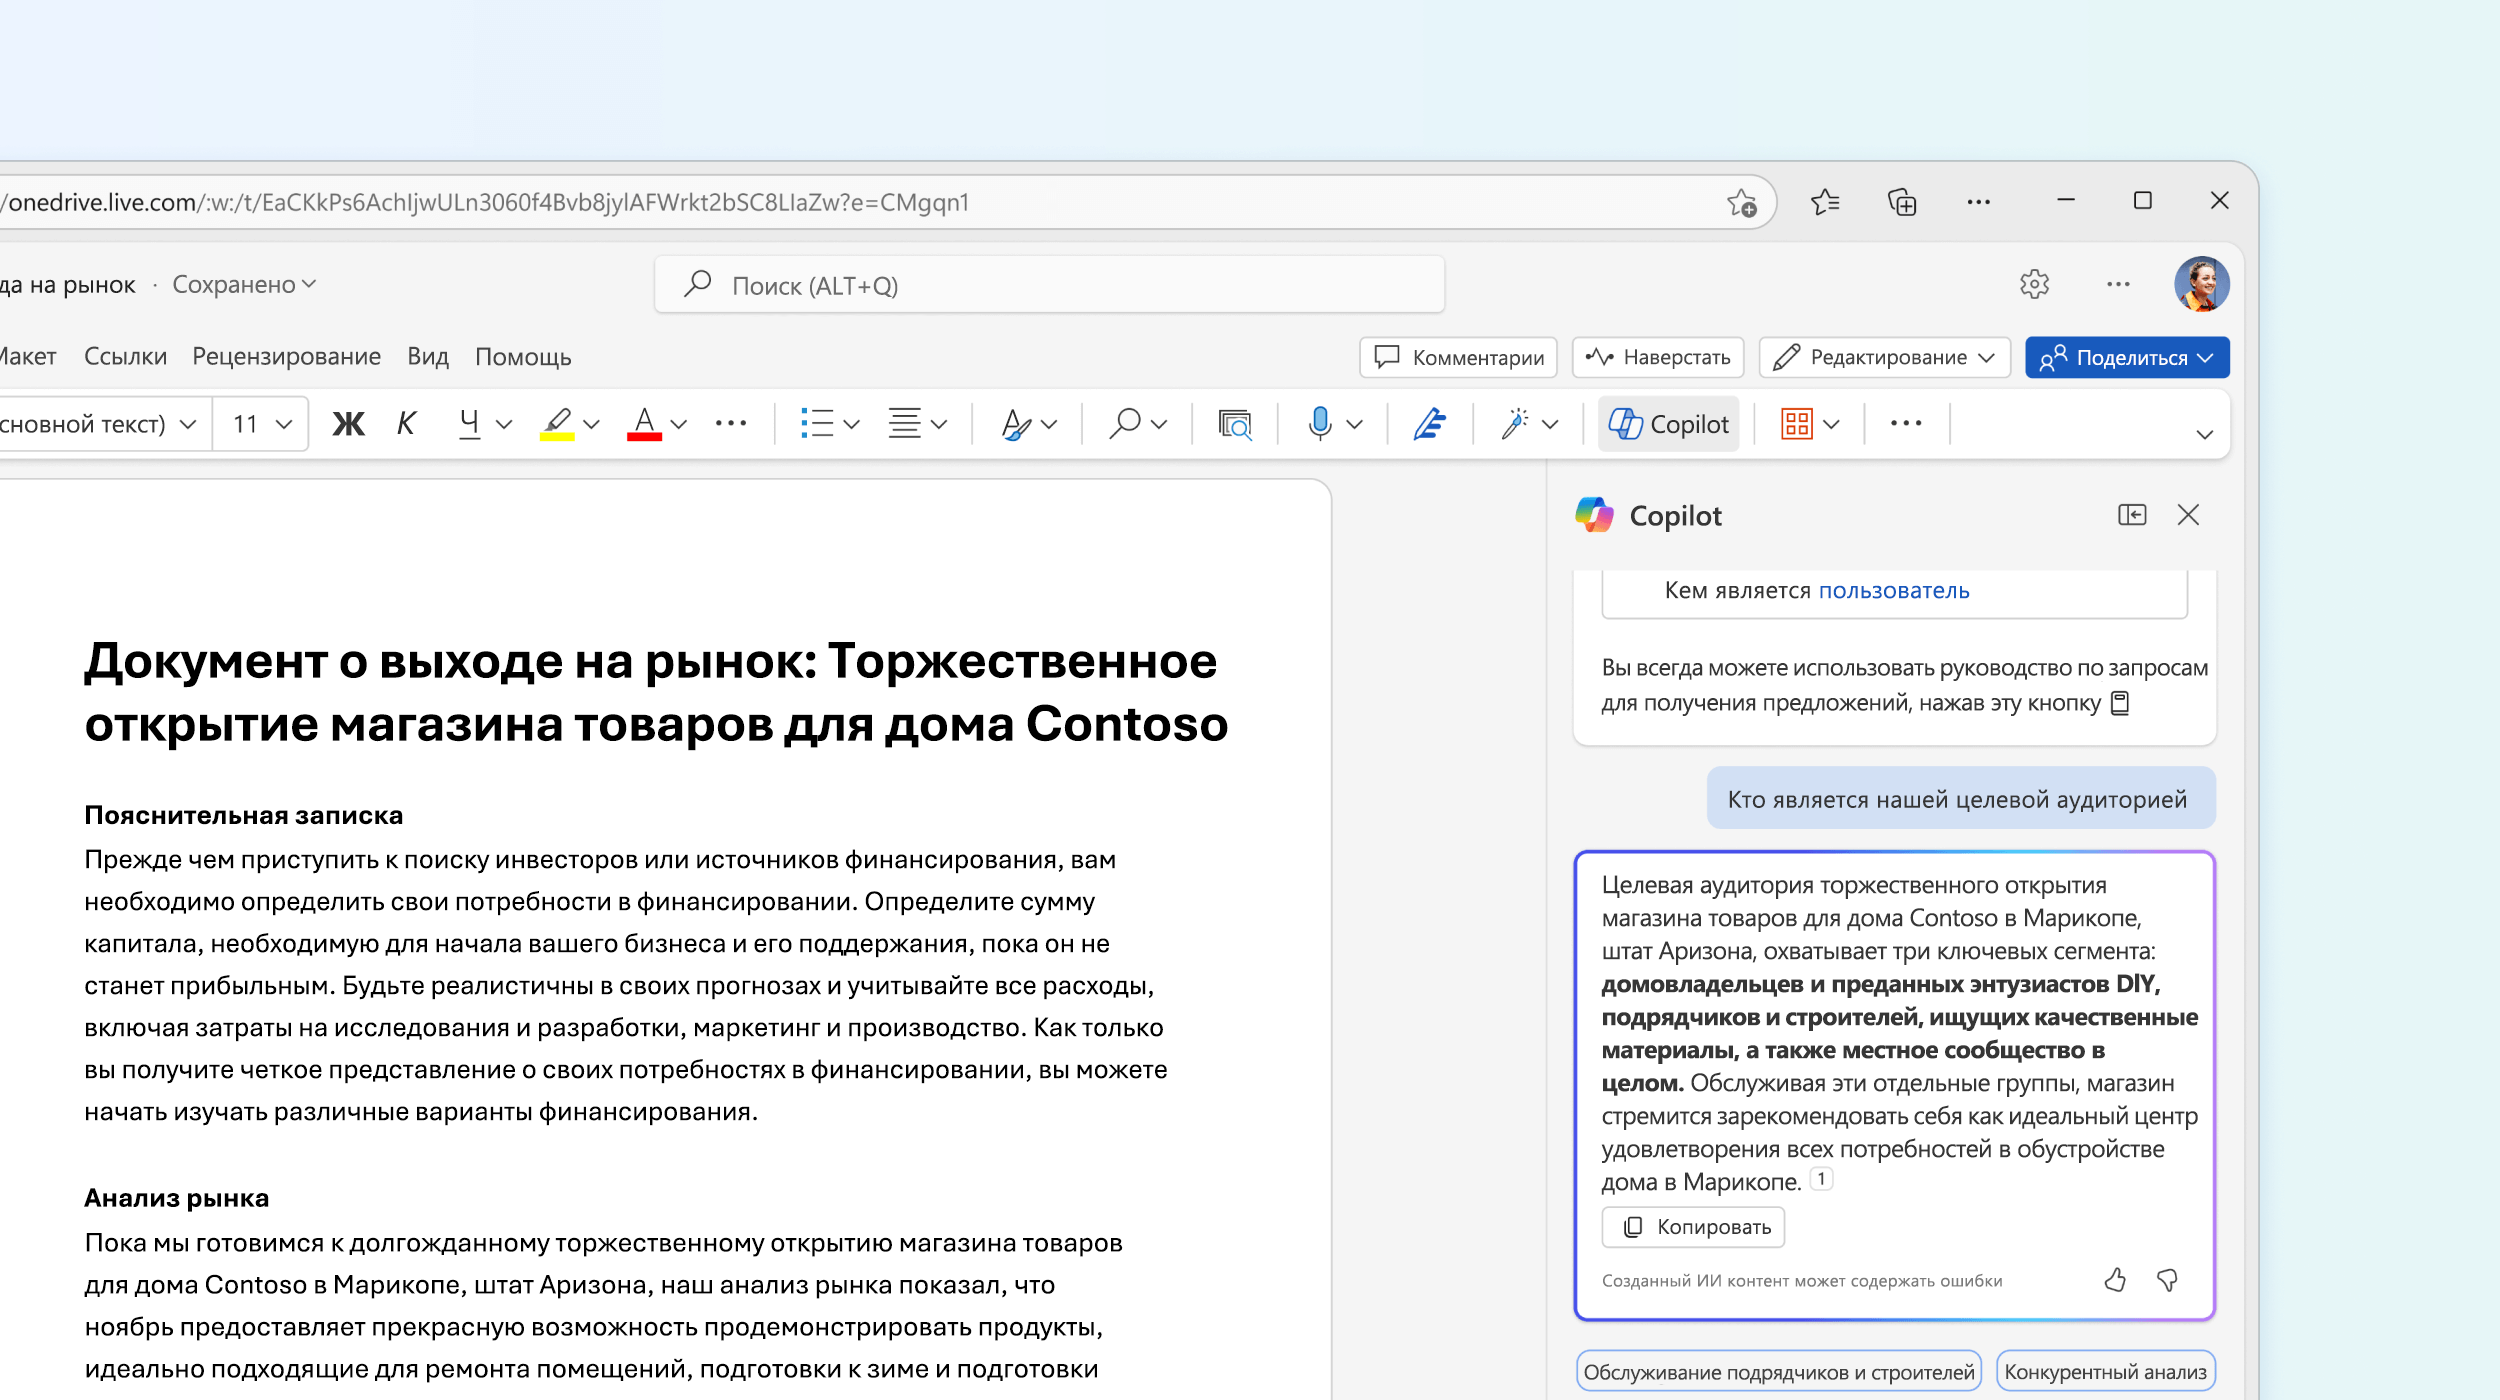Expand bullet list options arrow

click(x=852, y=424)
